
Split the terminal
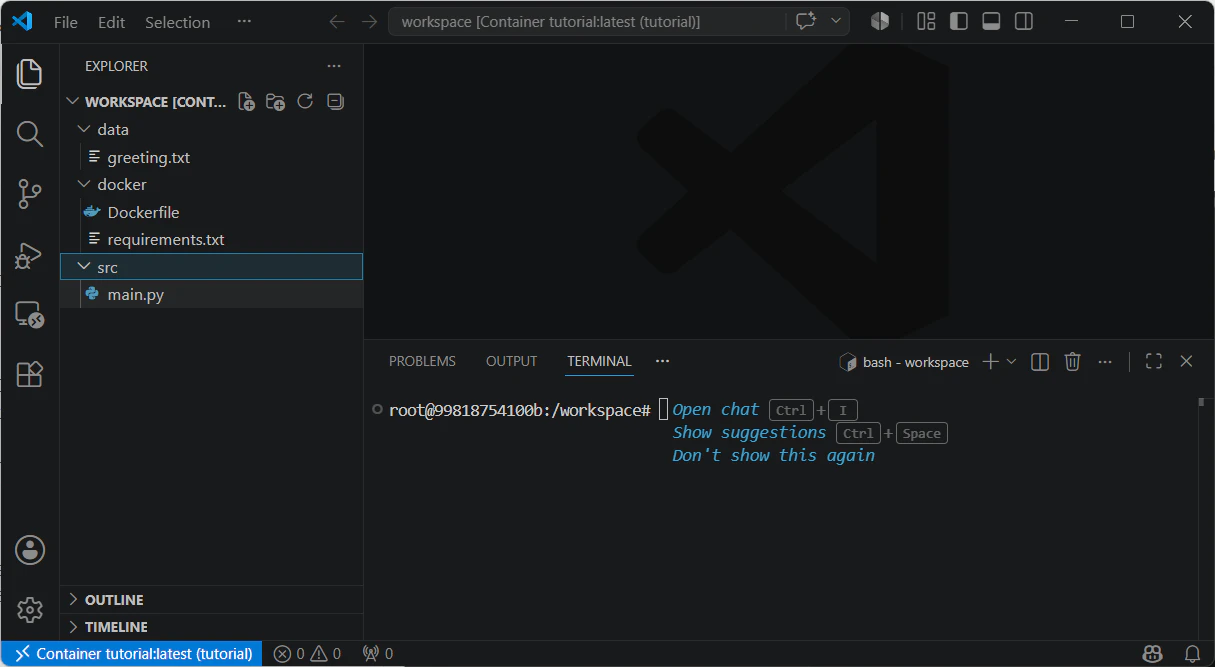[1040, 362]
